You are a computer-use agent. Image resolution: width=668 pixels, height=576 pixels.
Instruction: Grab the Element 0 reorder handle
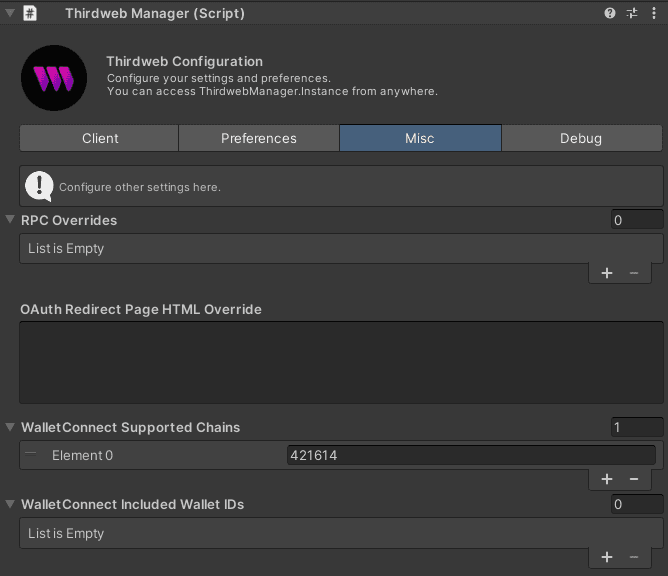[x=31, y=454]
